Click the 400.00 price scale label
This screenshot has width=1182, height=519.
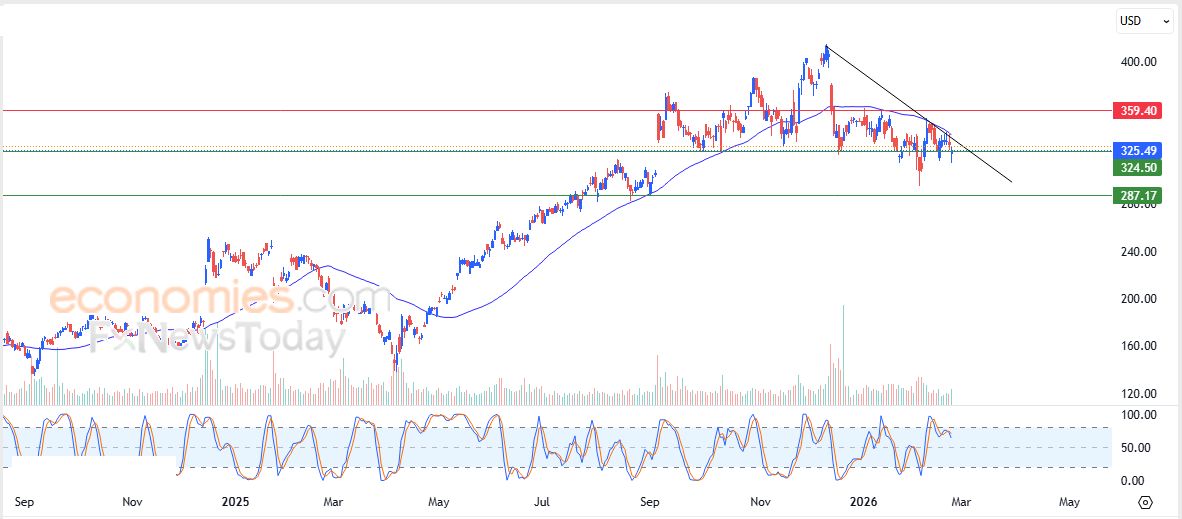(x=1138, y=62)
